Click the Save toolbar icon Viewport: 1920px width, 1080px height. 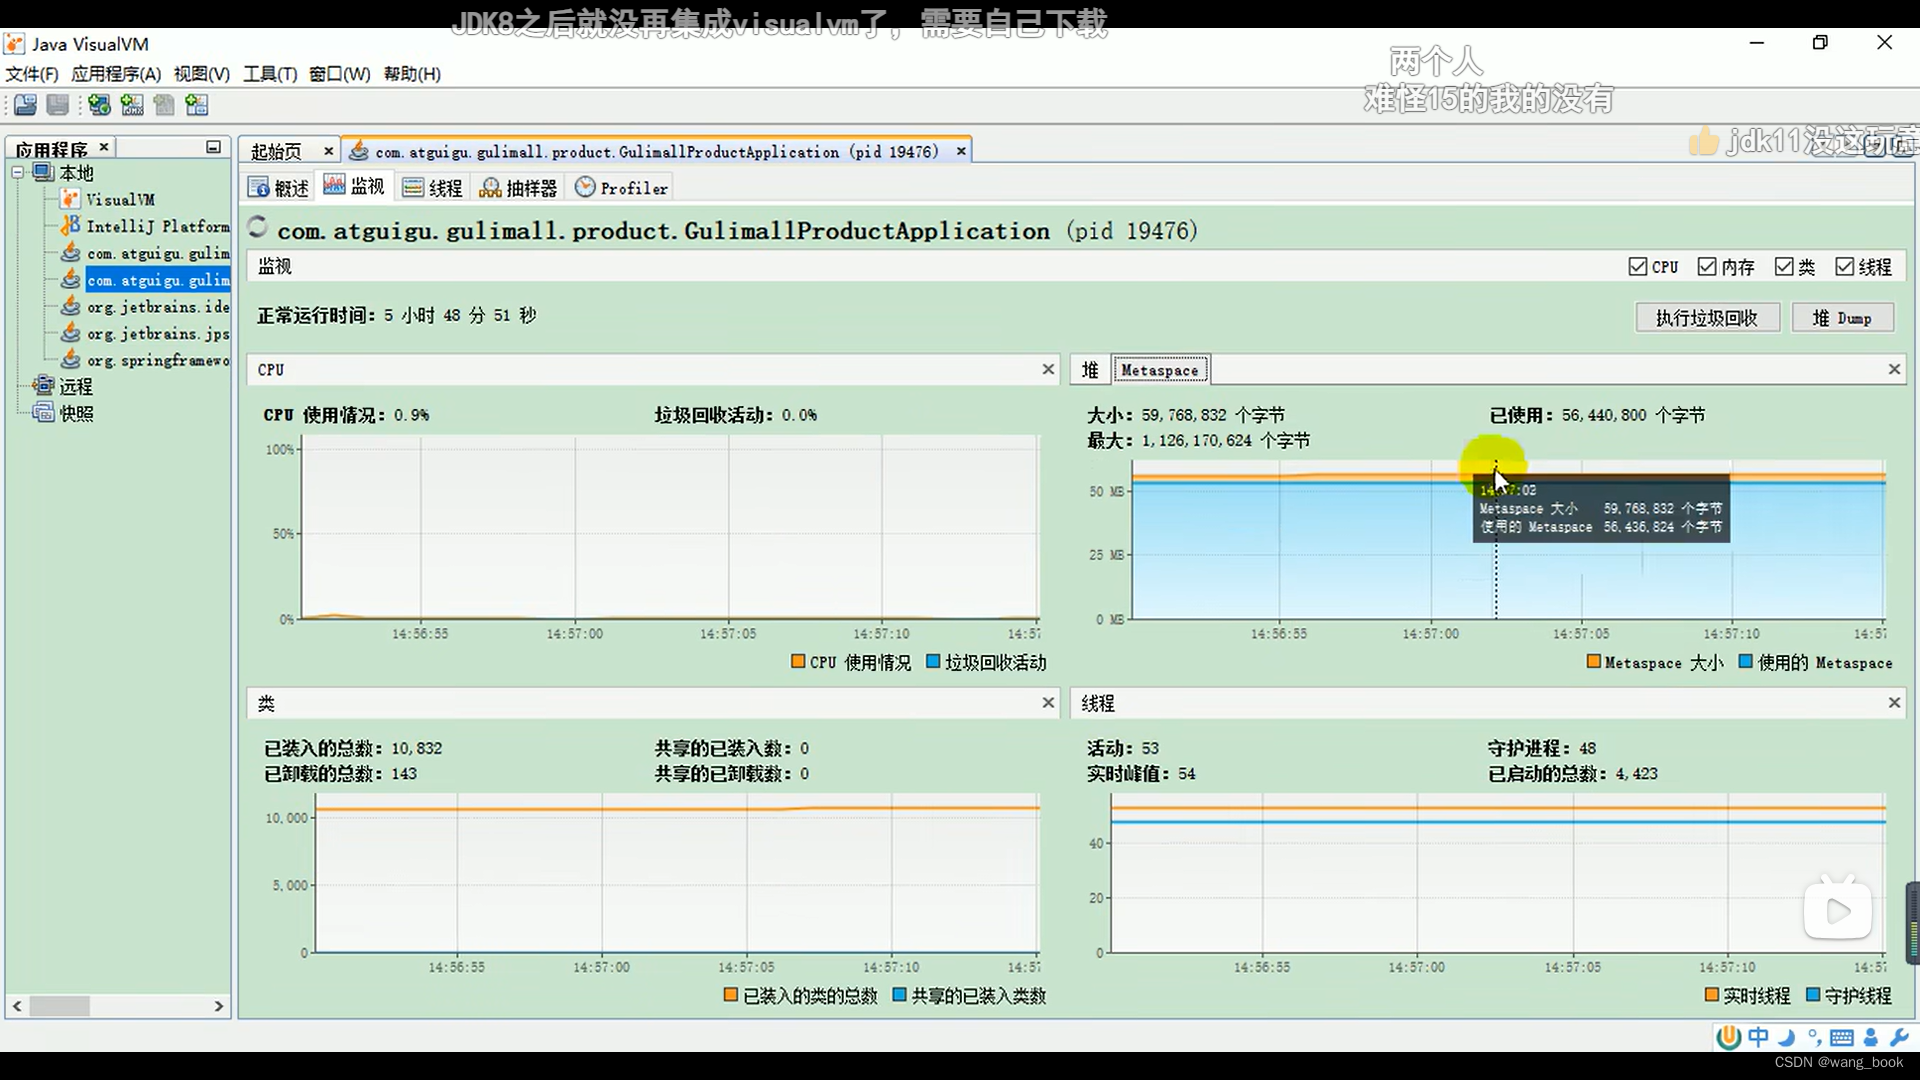[x=58, y=105]
